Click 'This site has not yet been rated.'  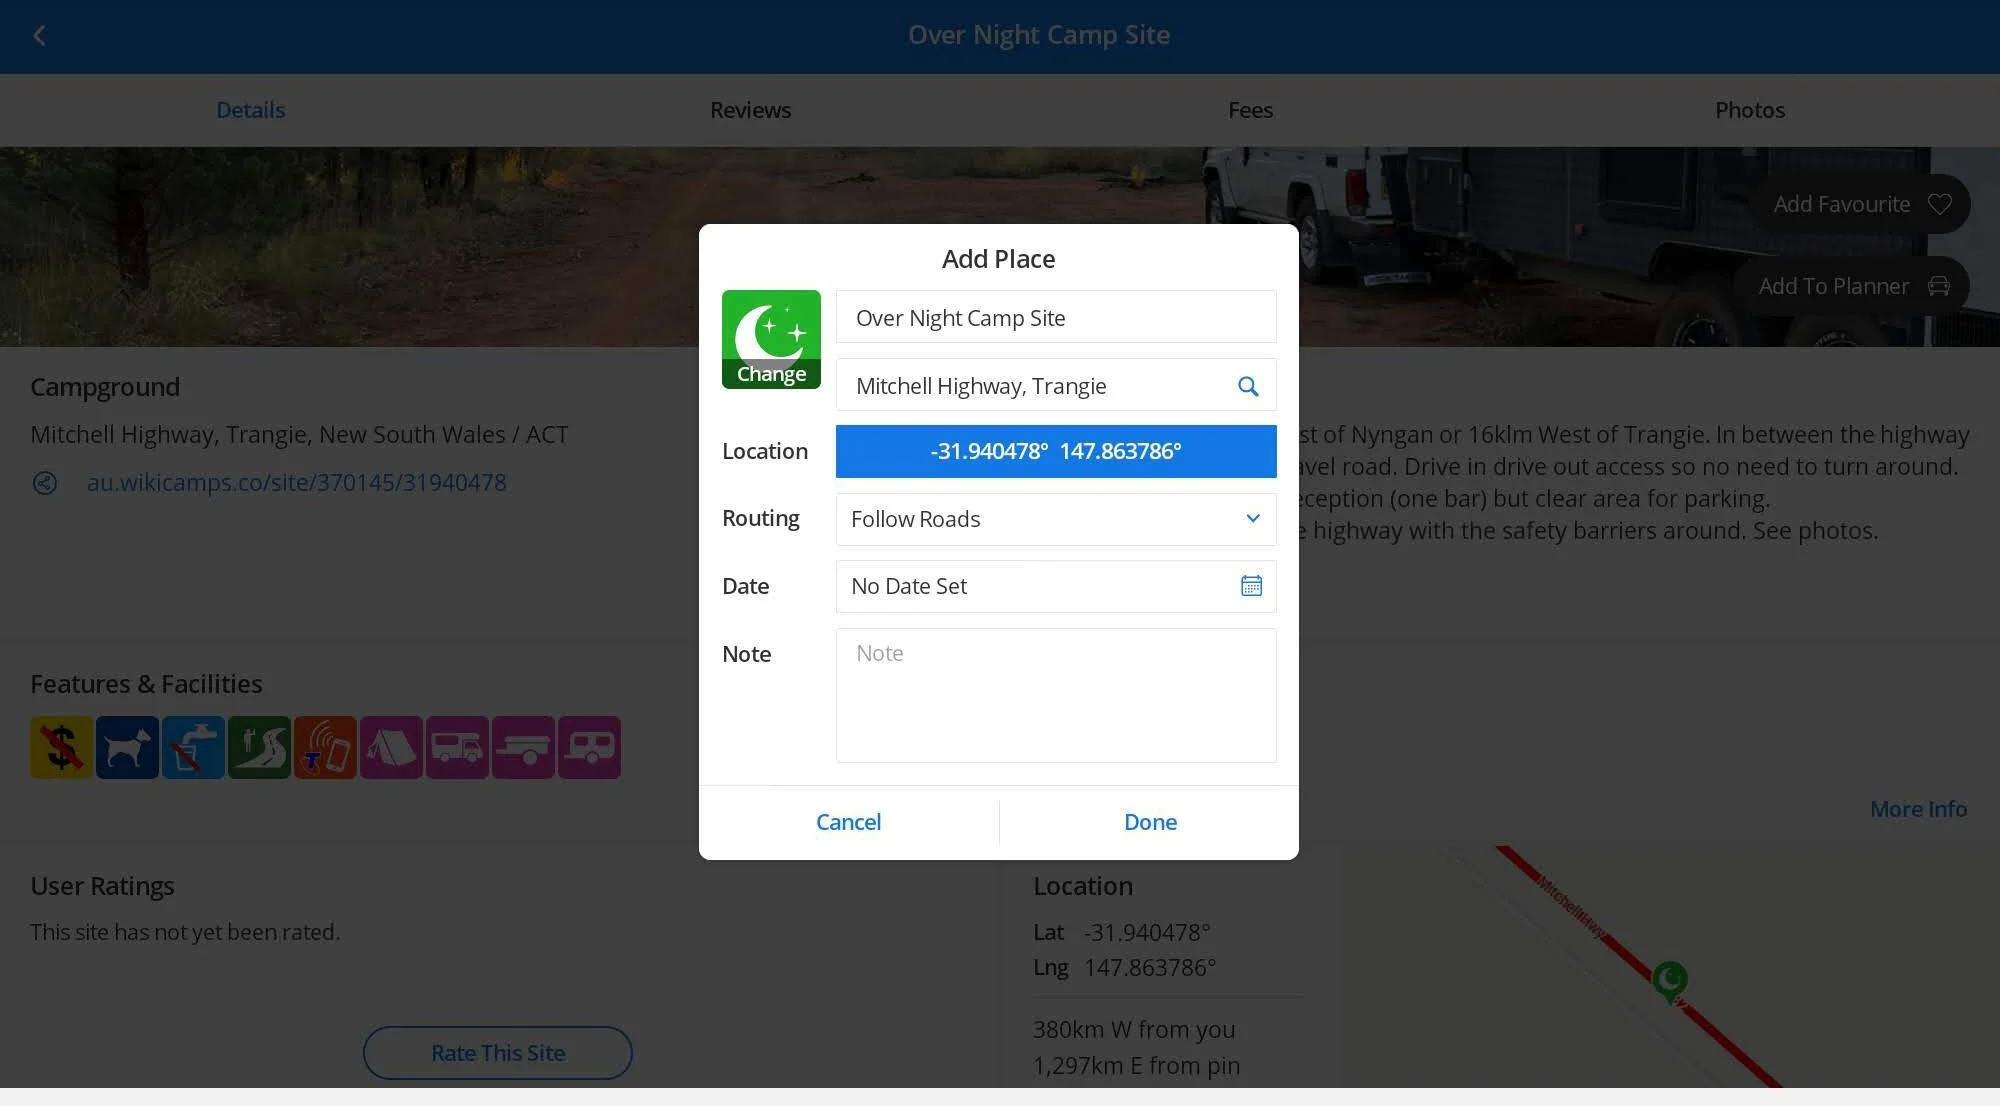(185, 932)
